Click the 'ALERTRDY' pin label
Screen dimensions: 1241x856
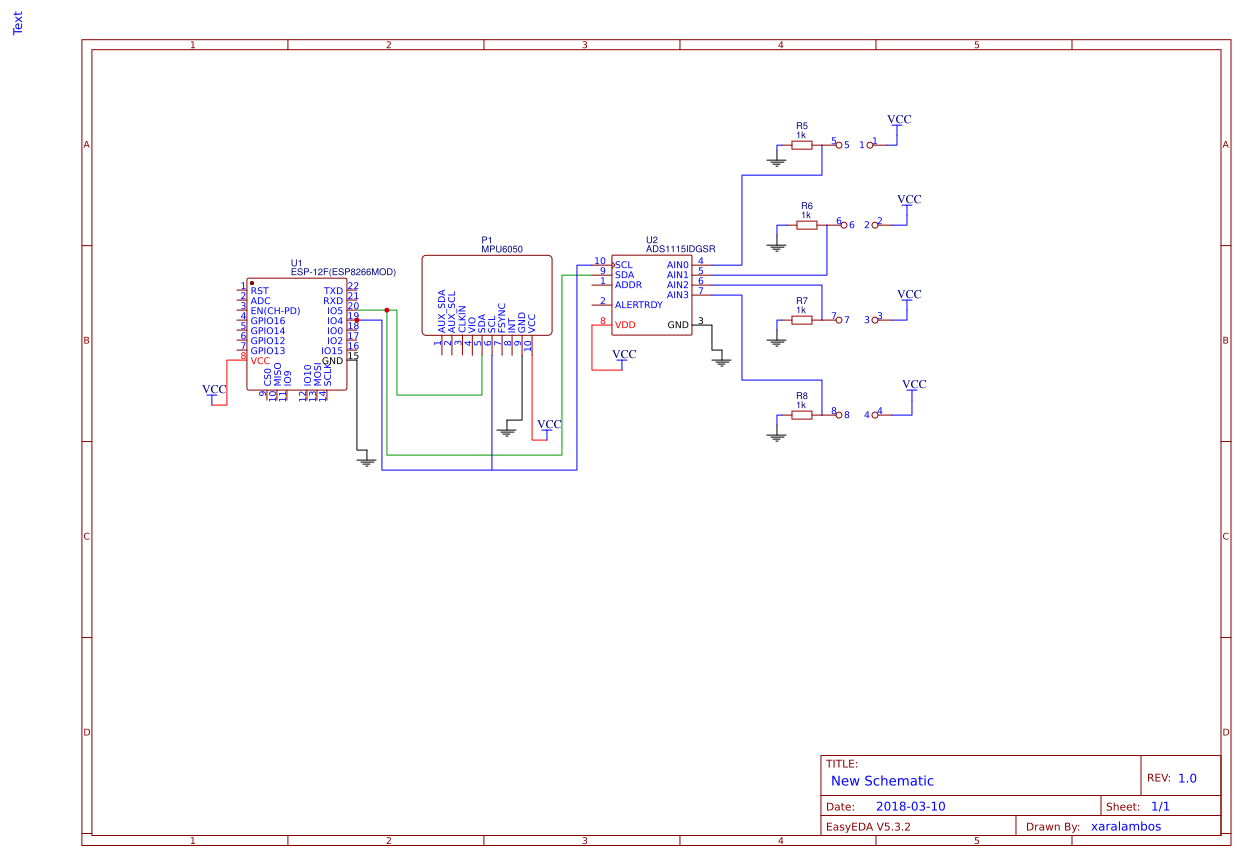coord(639,305)
